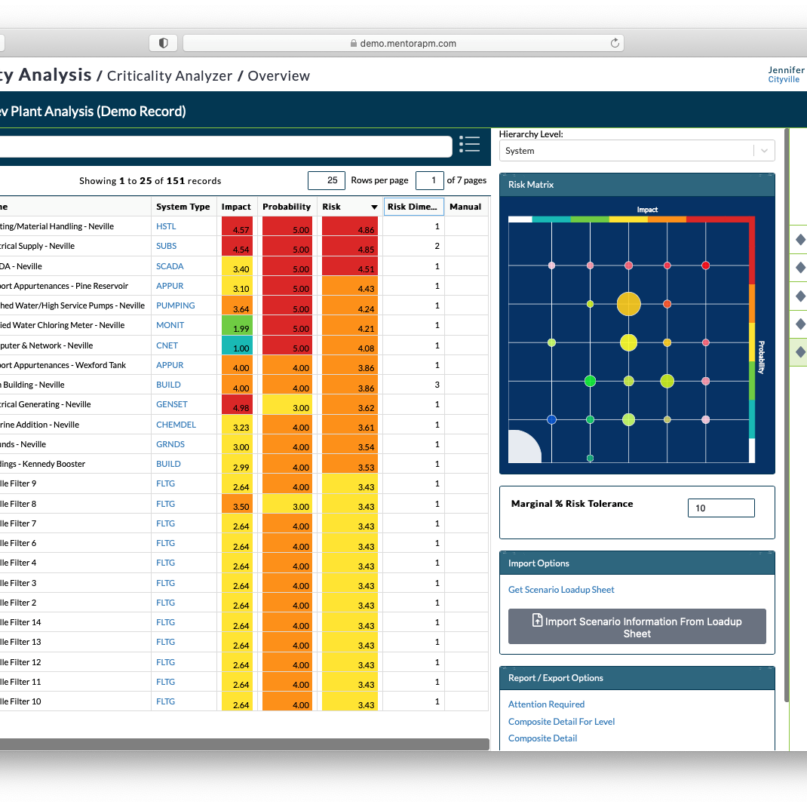The width and height of the screenshot is (807, 807).
Task: Click the Composite Detail For Level link
Action: (x=561, y=721)
